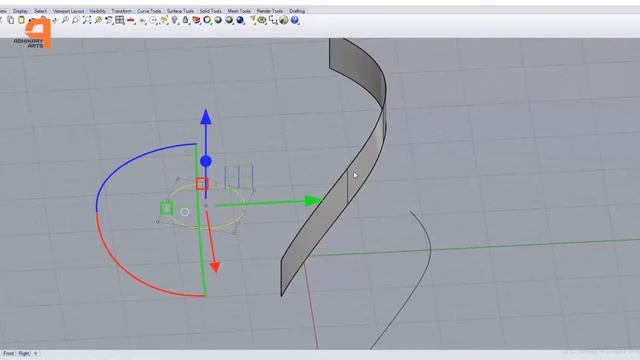Click the Zoom Selected icon

(x=98, y=20)
